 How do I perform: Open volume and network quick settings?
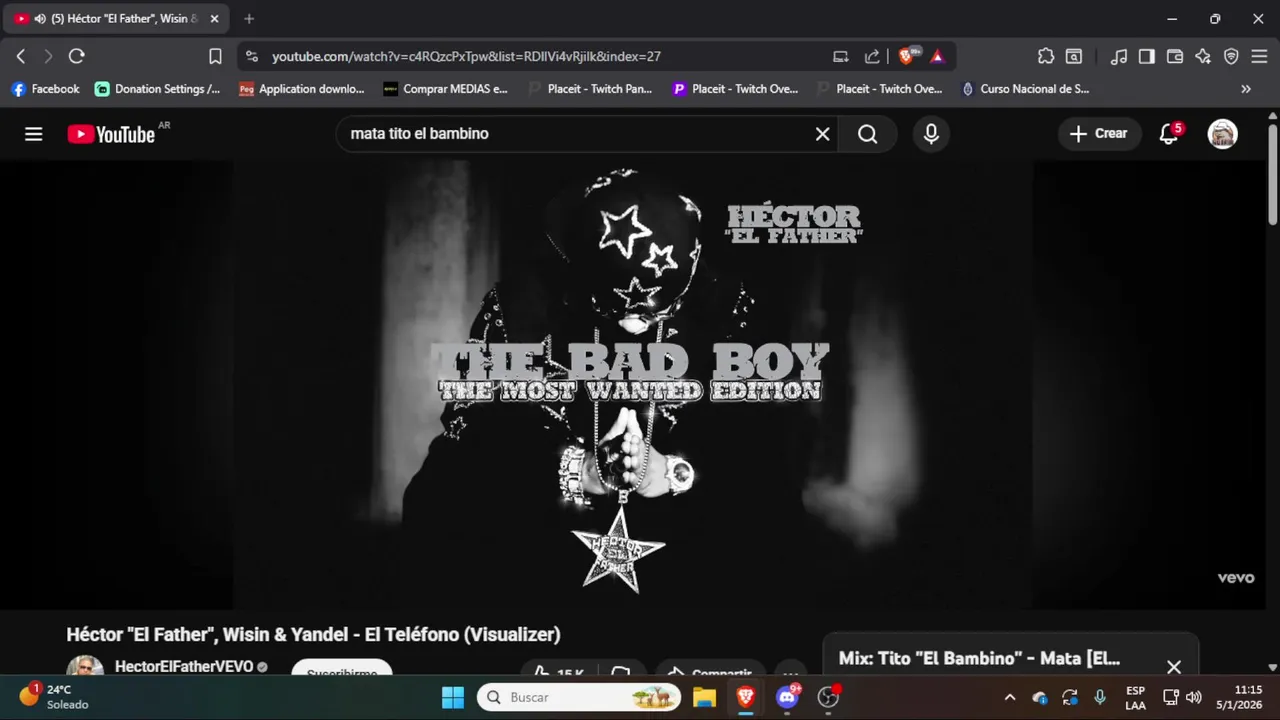click(x=1182, y=697)
